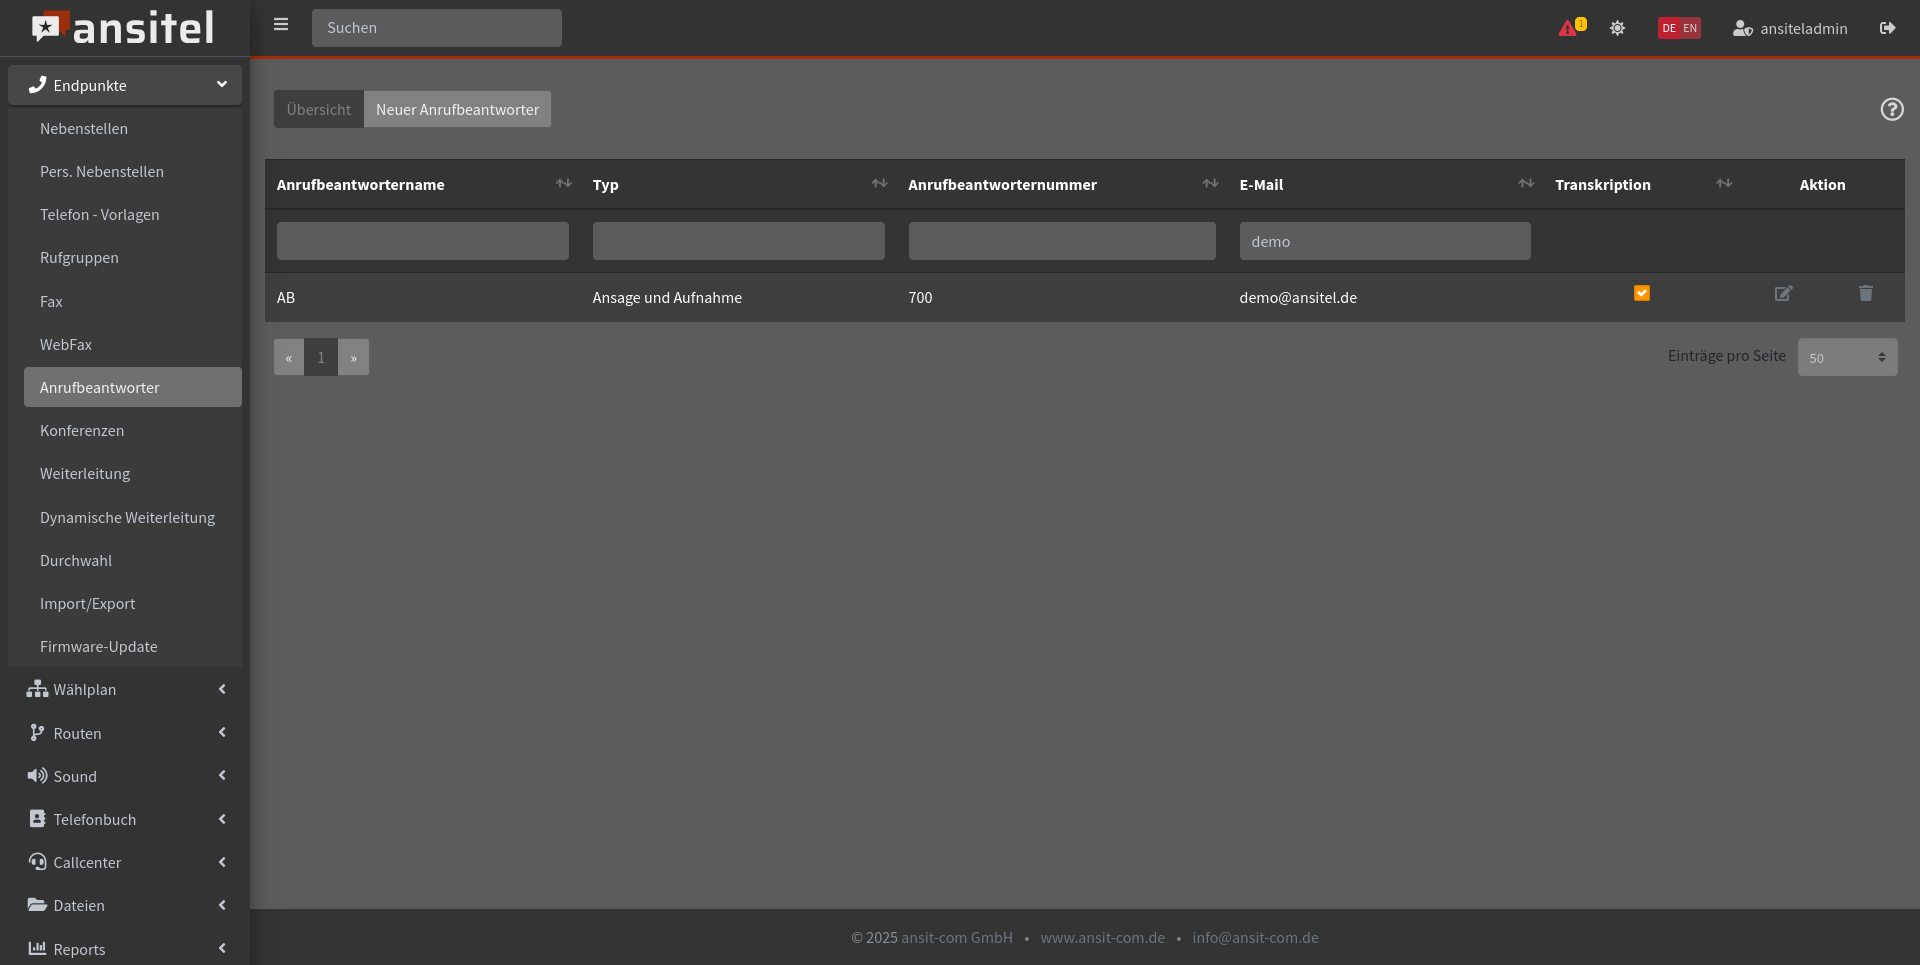Expand the Wählplan sidebar section
Image resolution: width=1920 pixels, height=965 pixels.
click(x=125, y=690)
